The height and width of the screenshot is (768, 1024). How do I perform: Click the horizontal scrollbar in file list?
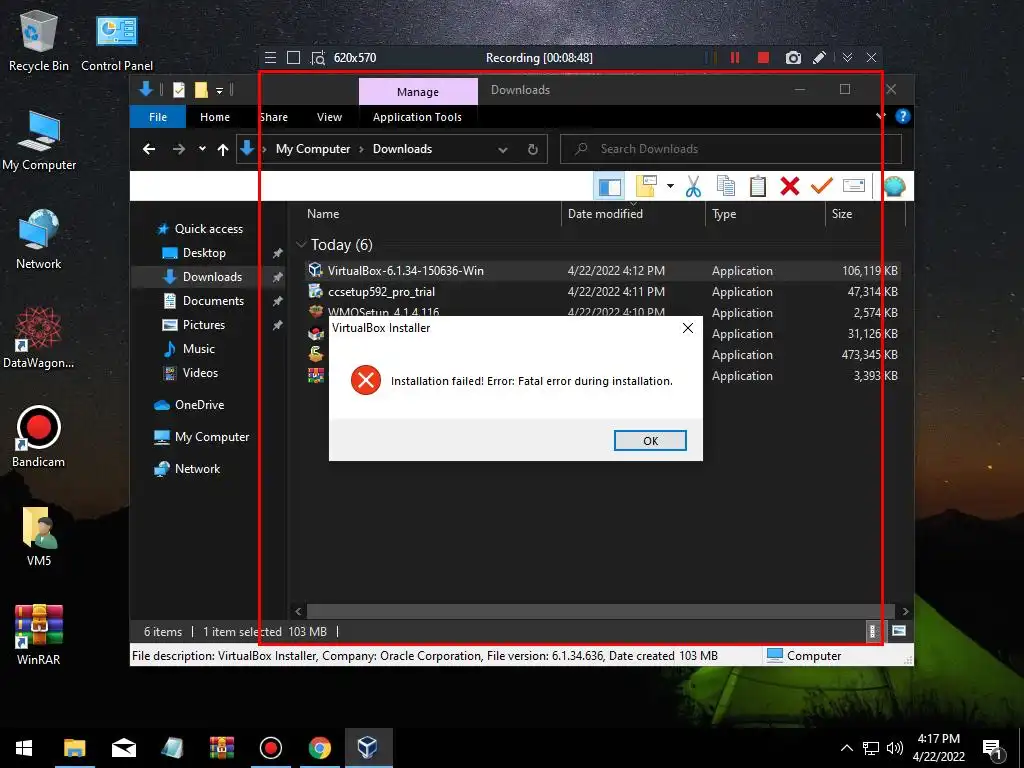click(600, 611)
